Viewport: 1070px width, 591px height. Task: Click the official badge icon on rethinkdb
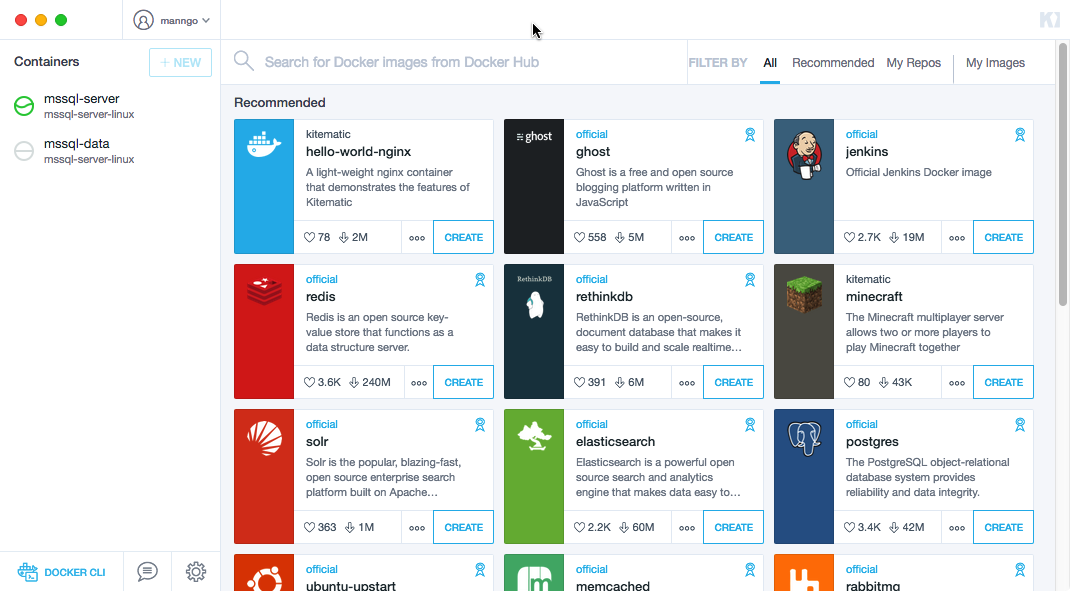(x=750, y=280)
